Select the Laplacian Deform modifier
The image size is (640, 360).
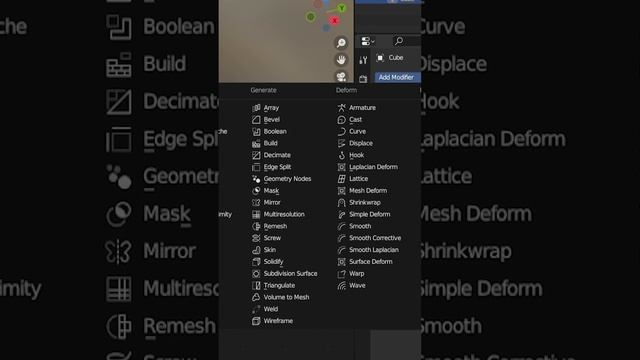coord(373,167)
